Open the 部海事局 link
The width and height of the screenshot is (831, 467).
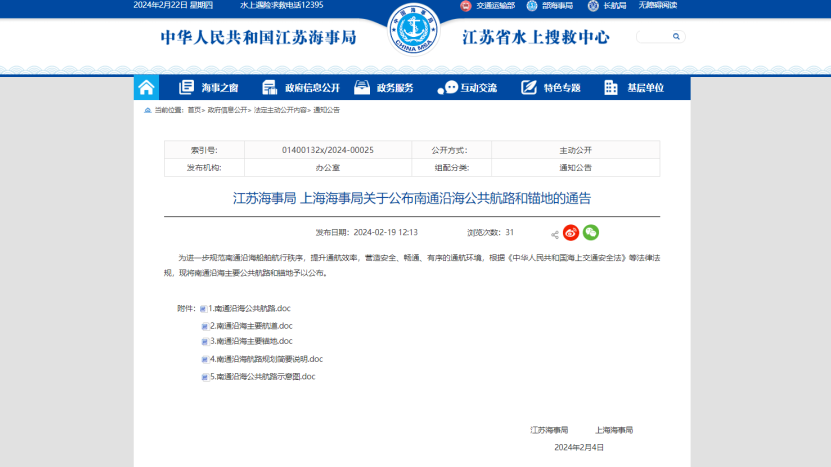(558, 5)
